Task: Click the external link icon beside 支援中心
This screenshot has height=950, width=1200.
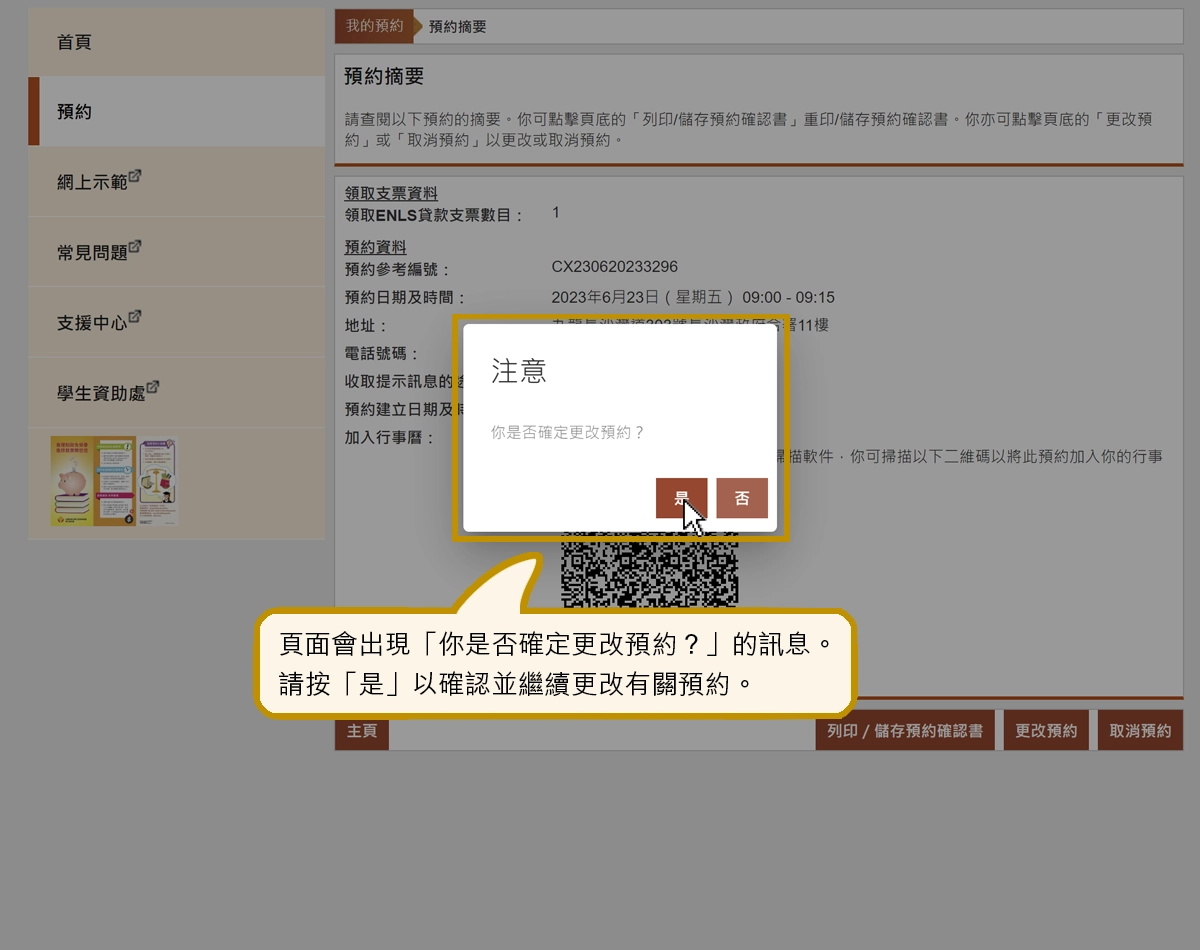Action: [x=137, y=316]
